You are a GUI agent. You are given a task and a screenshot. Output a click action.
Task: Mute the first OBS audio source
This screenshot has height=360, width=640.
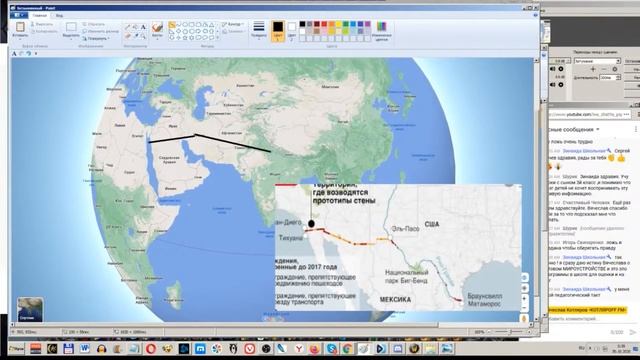pos(553,69)
